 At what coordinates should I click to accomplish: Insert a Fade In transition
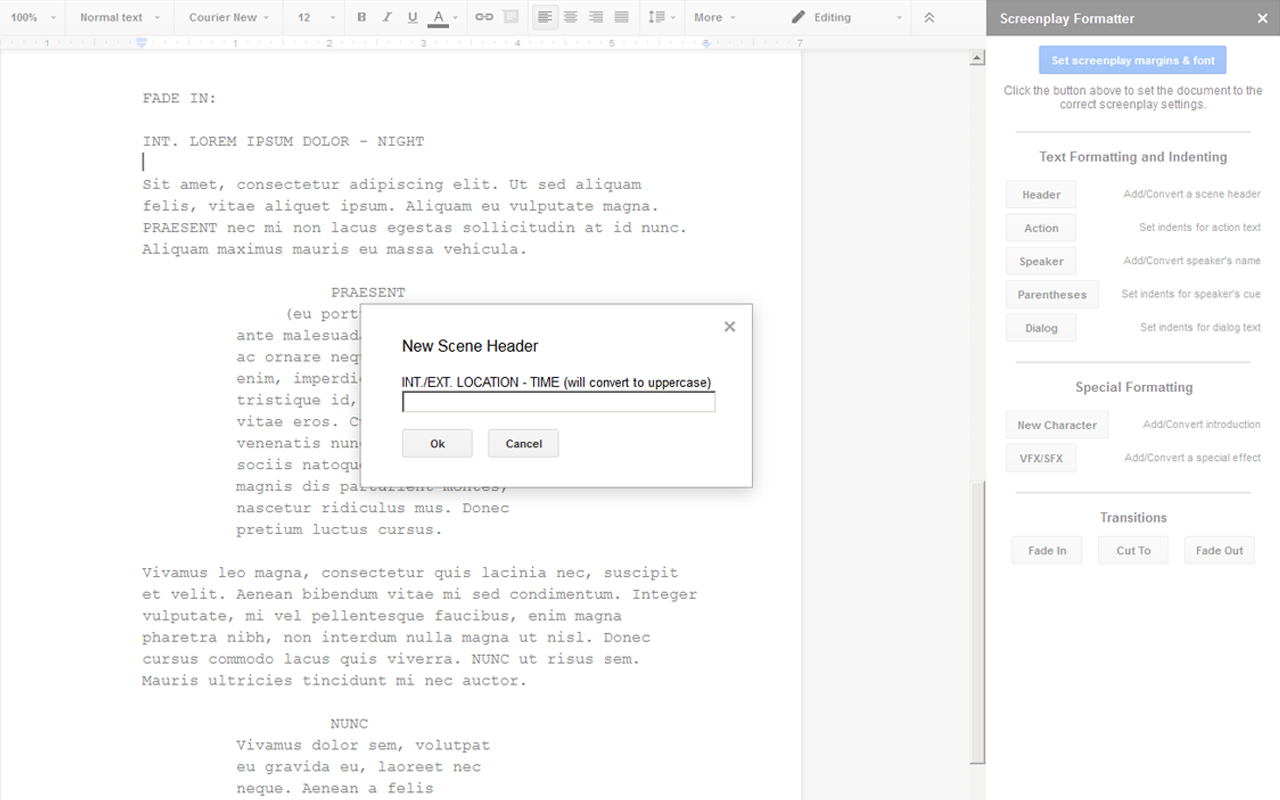point(1047,550)
